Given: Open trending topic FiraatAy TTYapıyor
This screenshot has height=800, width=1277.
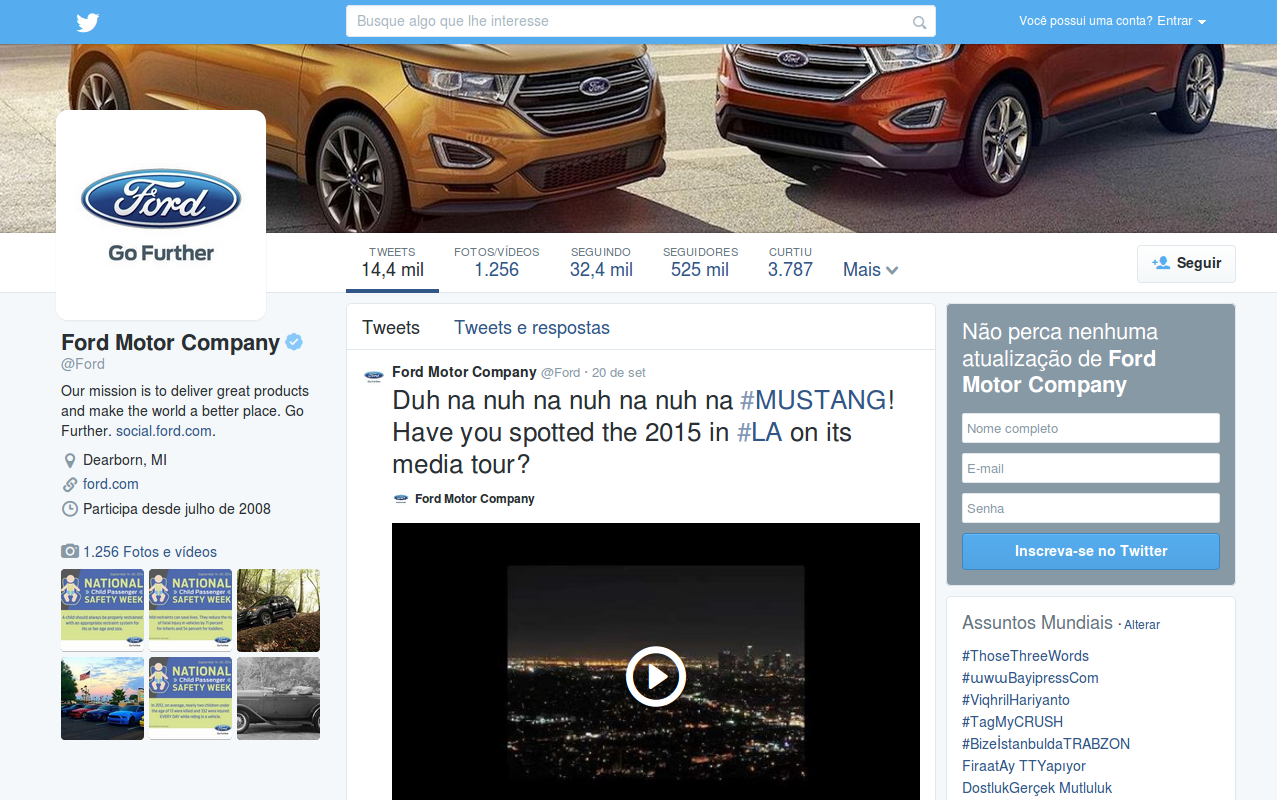Looking at the screenshot, I should 1024,766.
